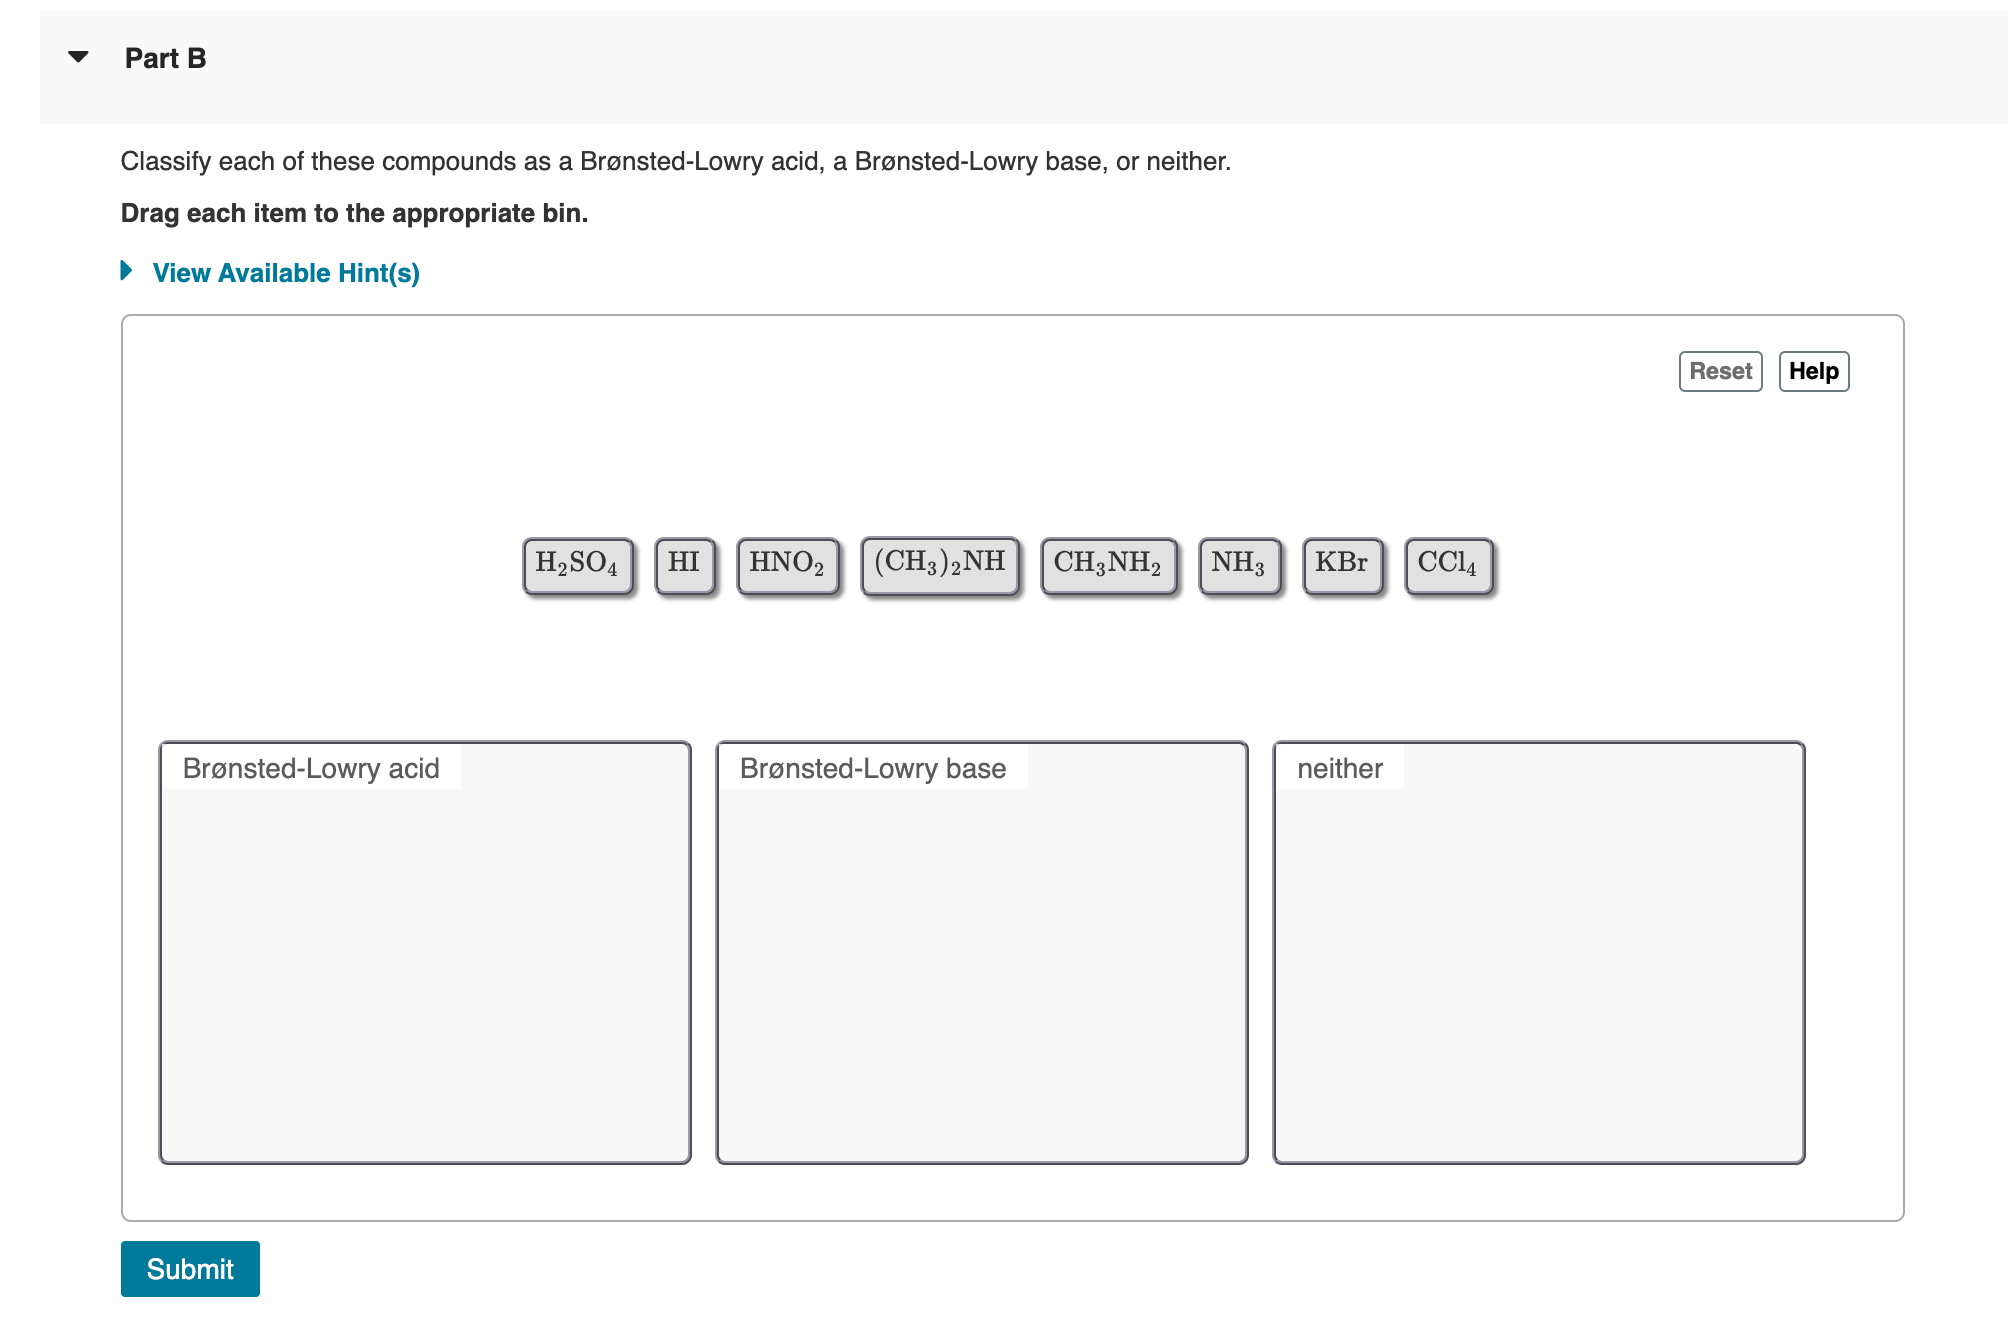
Task: Click the Part B disclosure triangle
Action: 79,57
